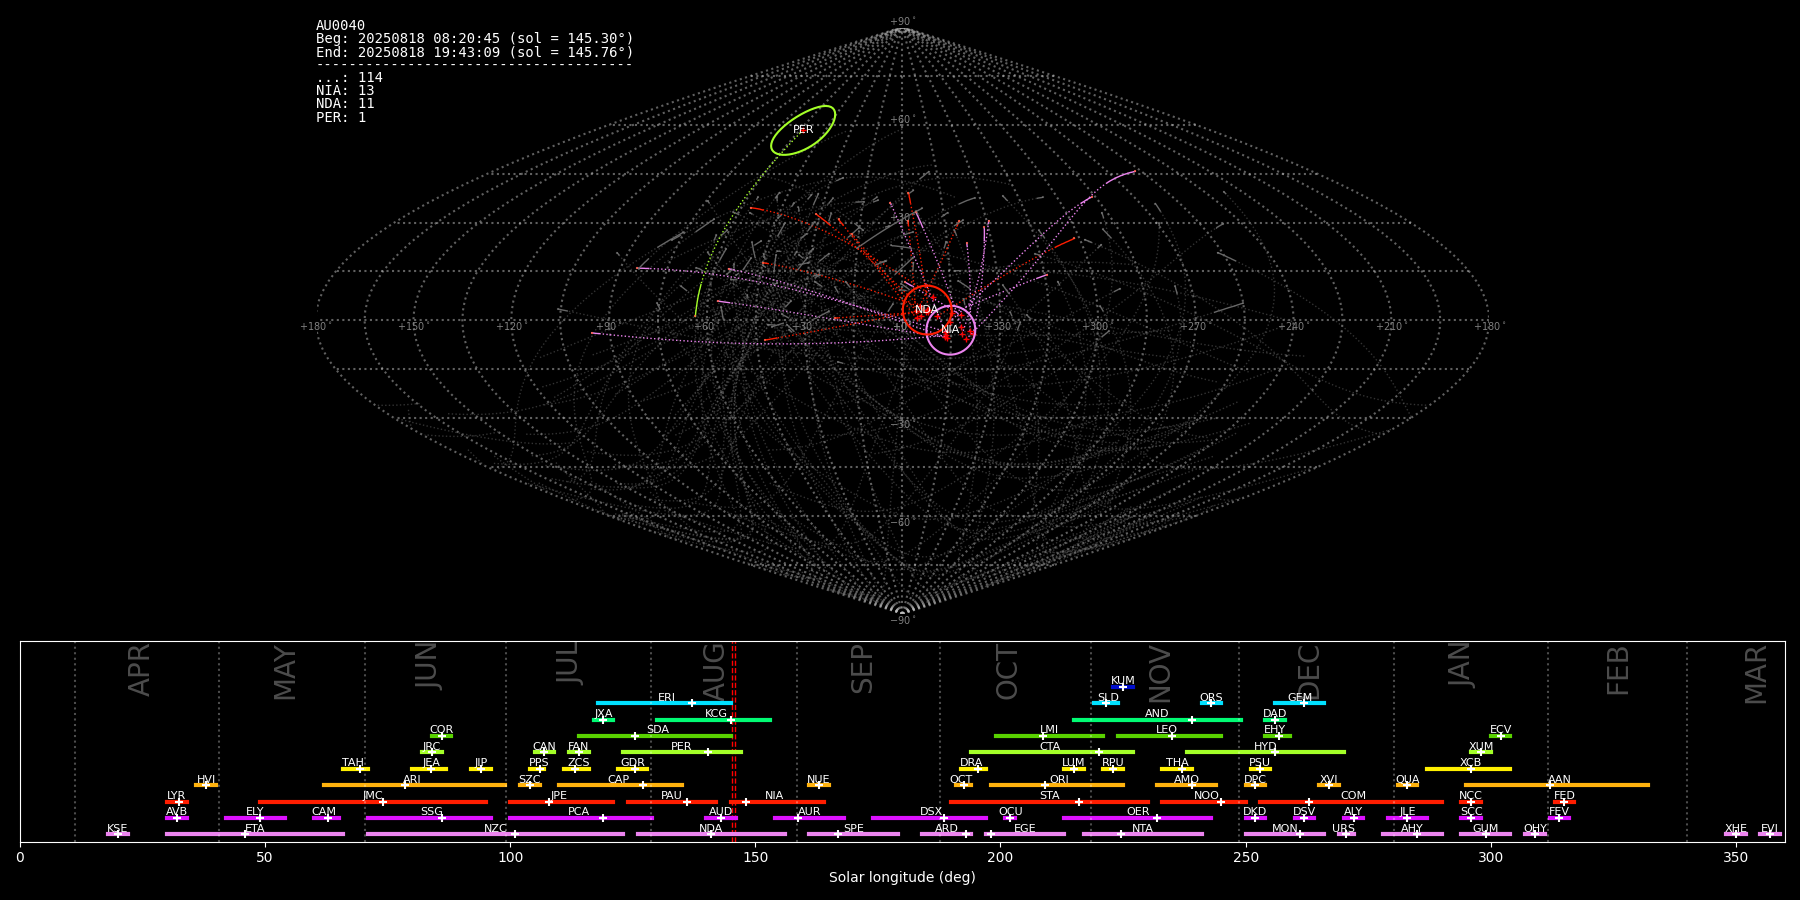Click the AUG month label

tap(715, 669)
